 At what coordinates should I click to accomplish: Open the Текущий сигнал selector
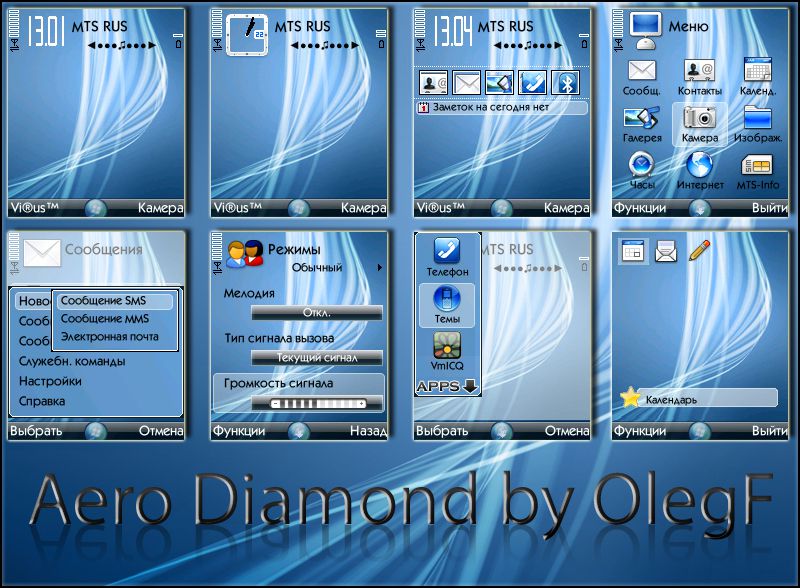(316, 358)
